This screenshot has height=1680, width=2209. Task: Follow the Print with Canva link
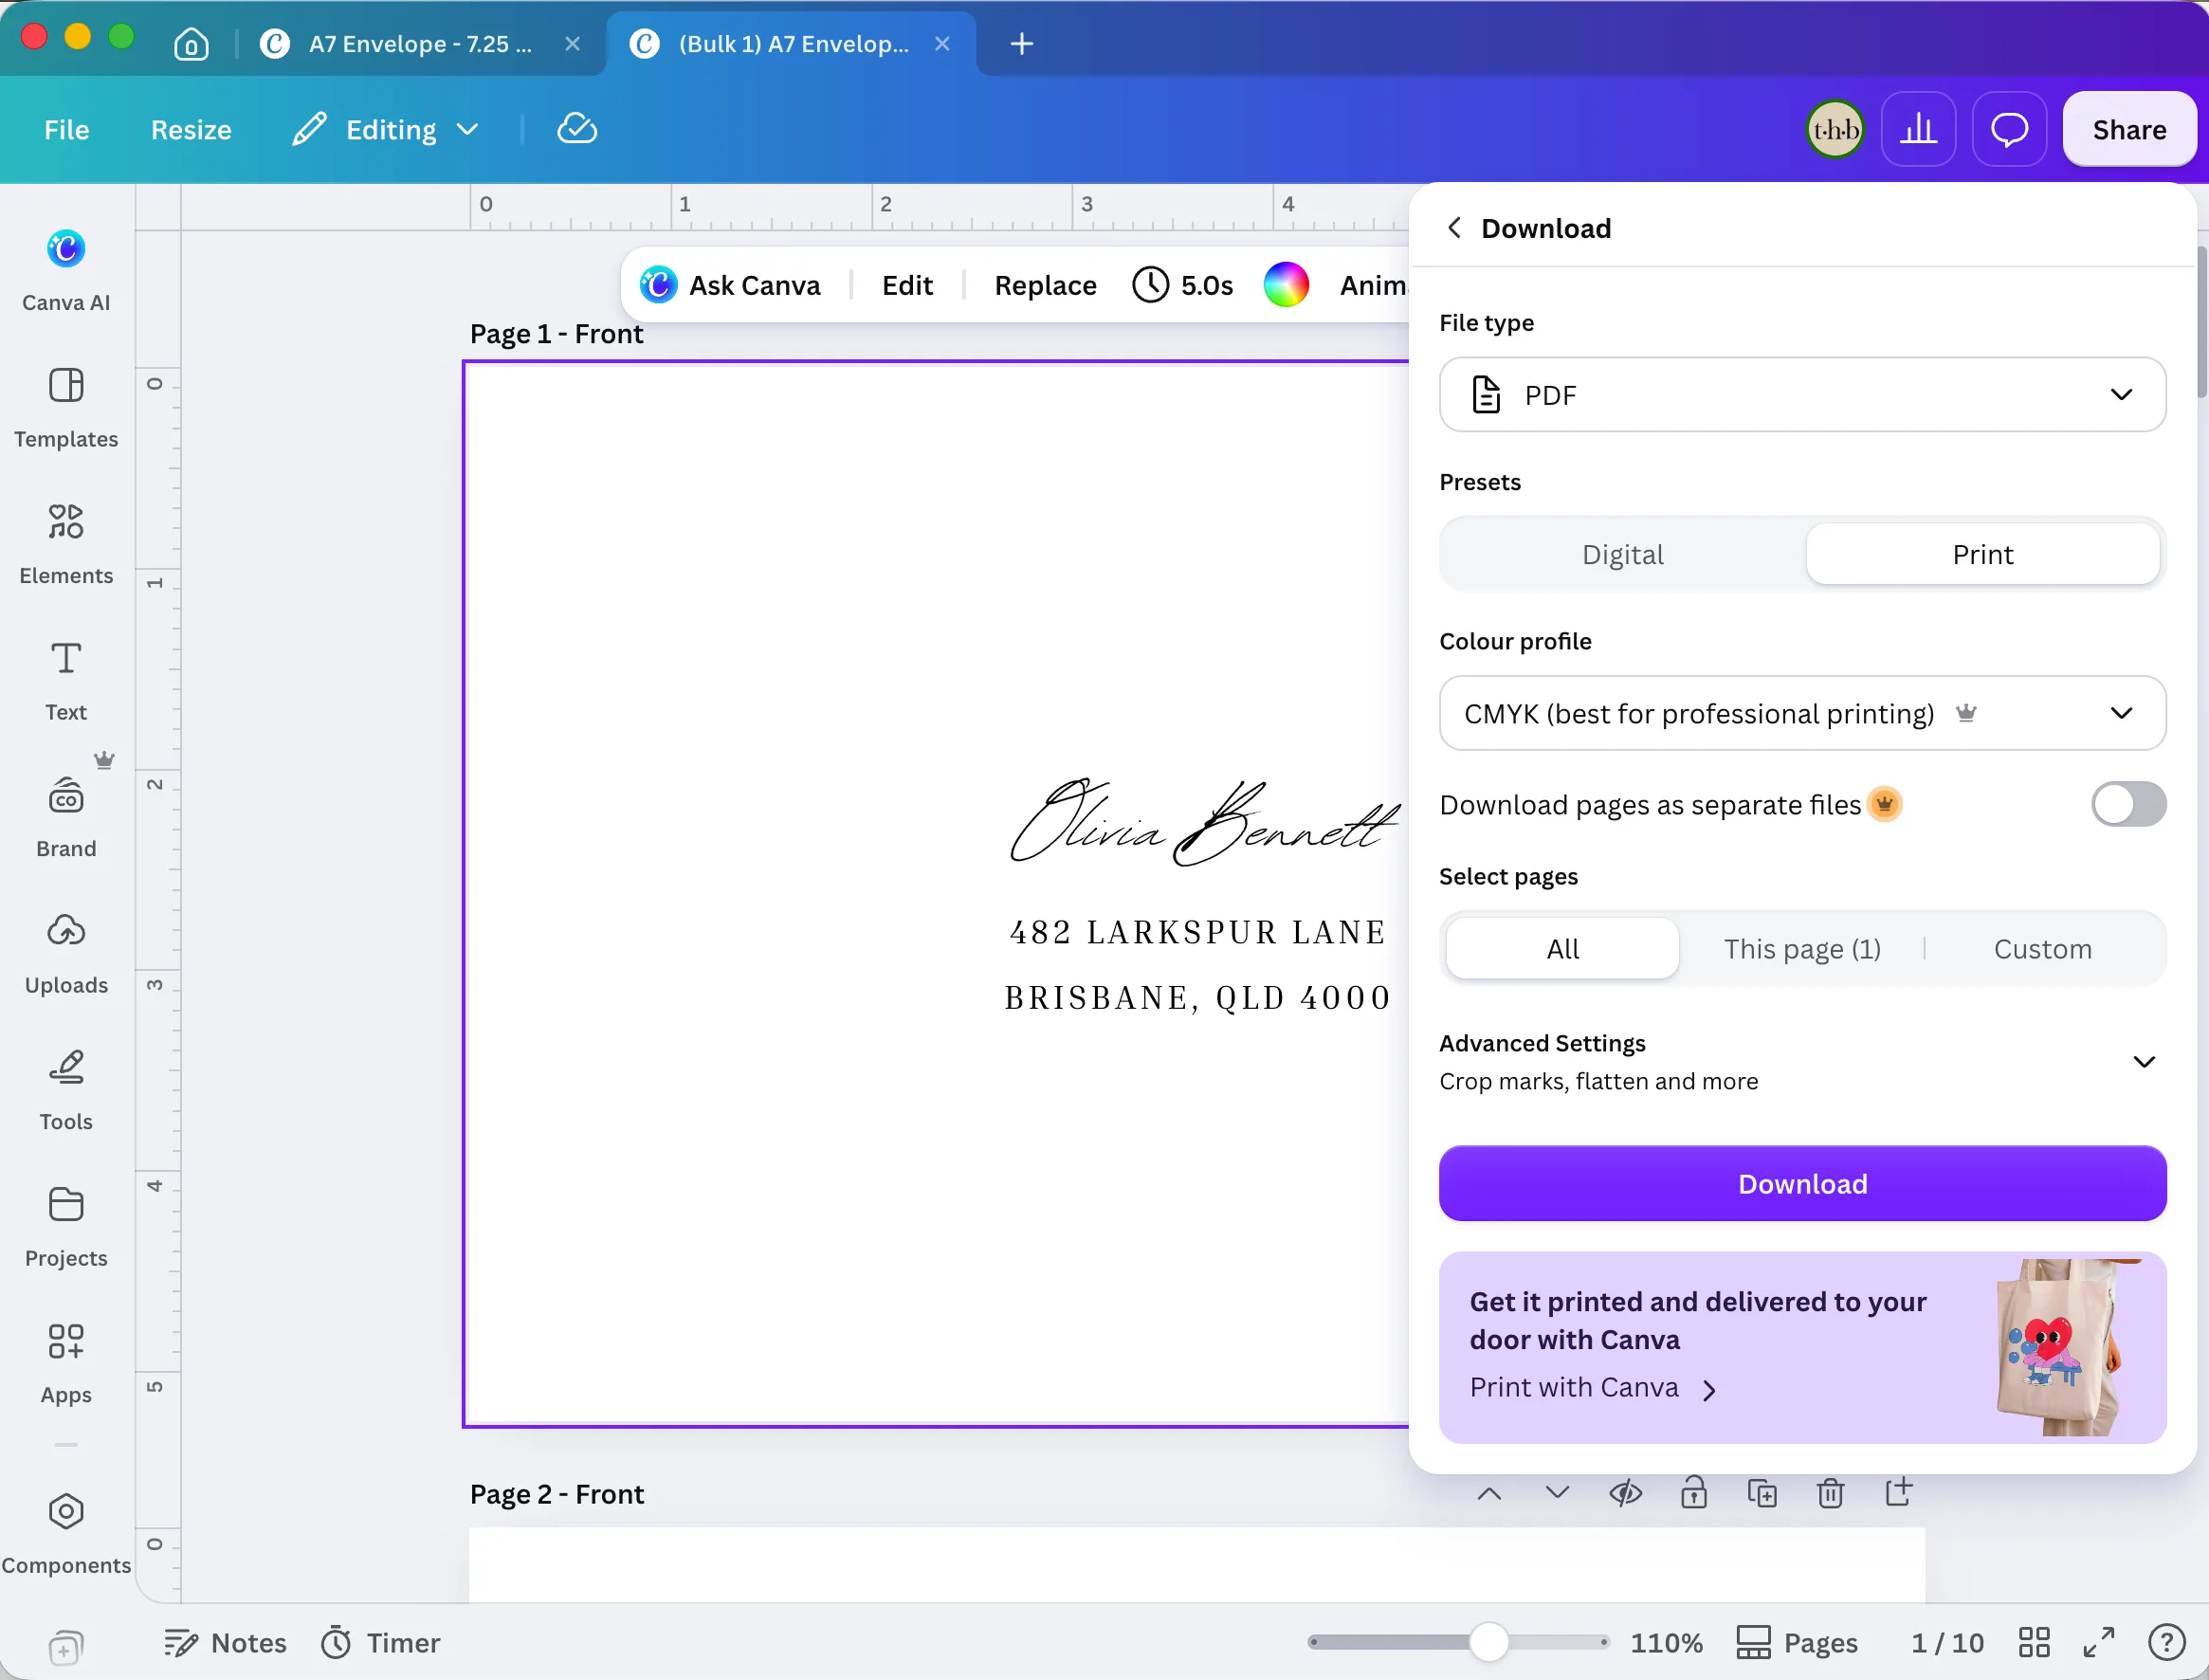pyautogui.click(x=1592, y=1387)
